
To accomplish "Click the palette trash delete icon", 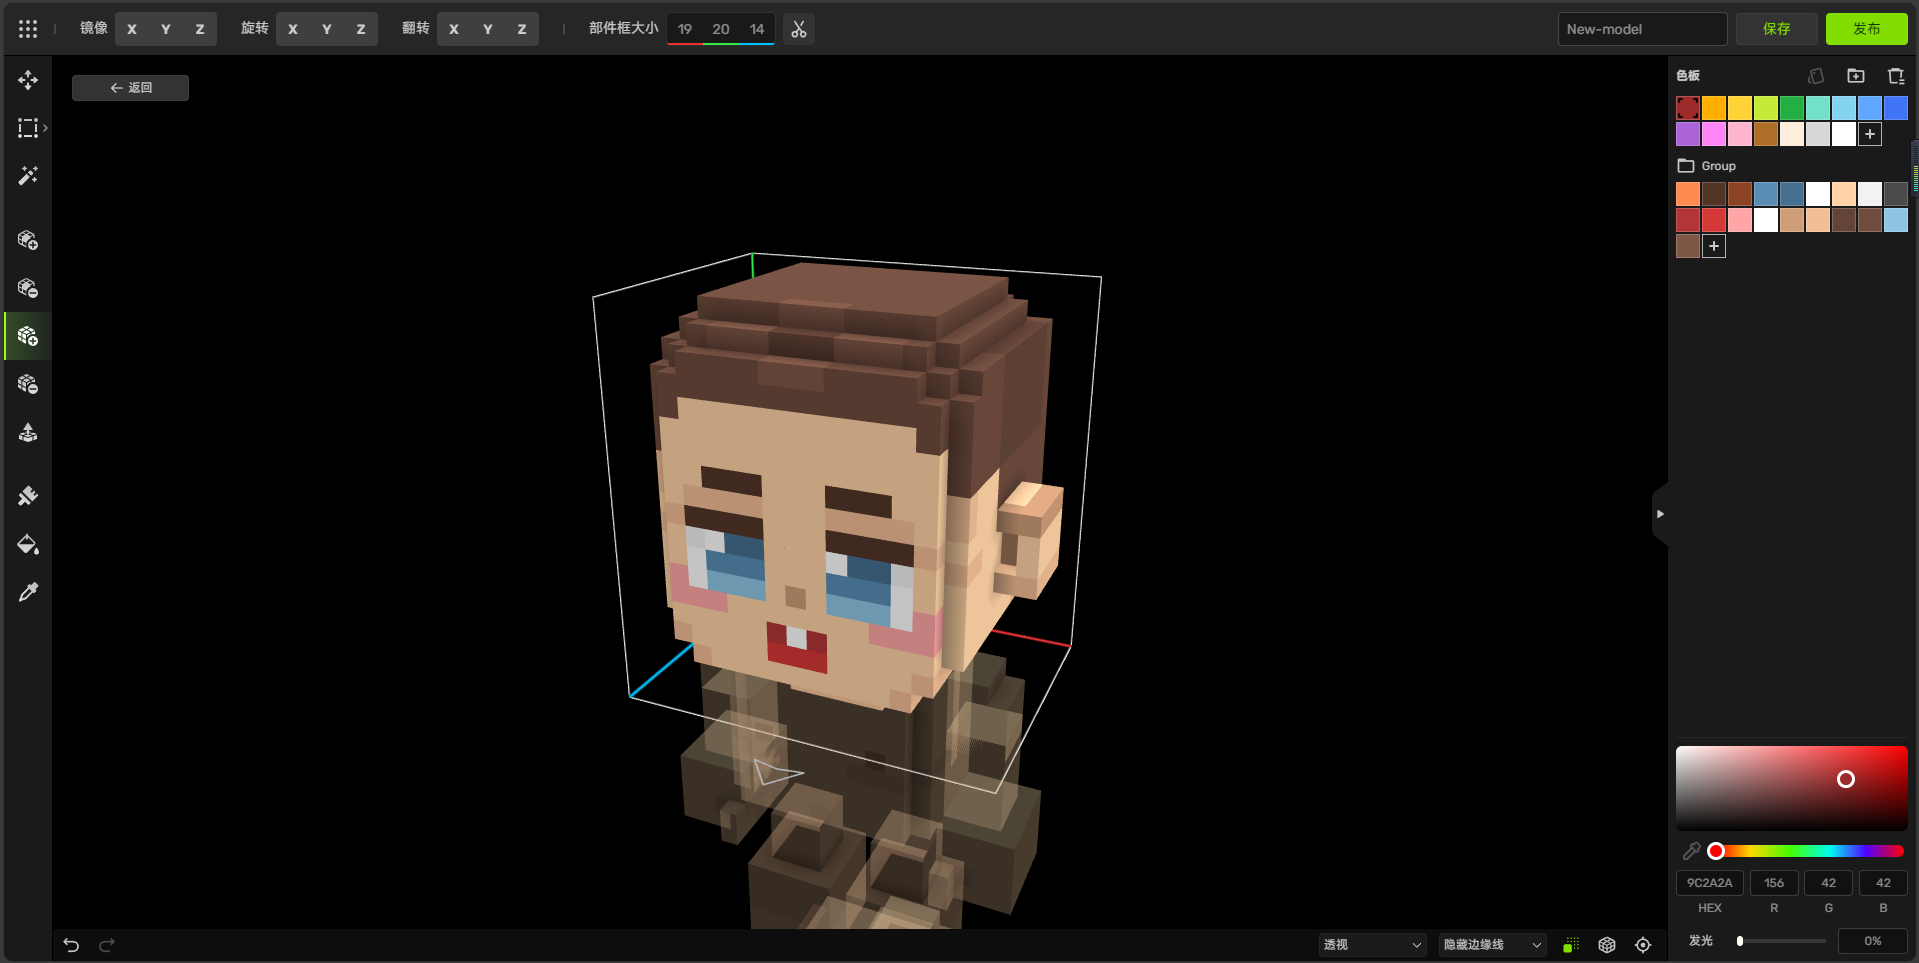I will pyautogui.click(x=1895, y=76).
